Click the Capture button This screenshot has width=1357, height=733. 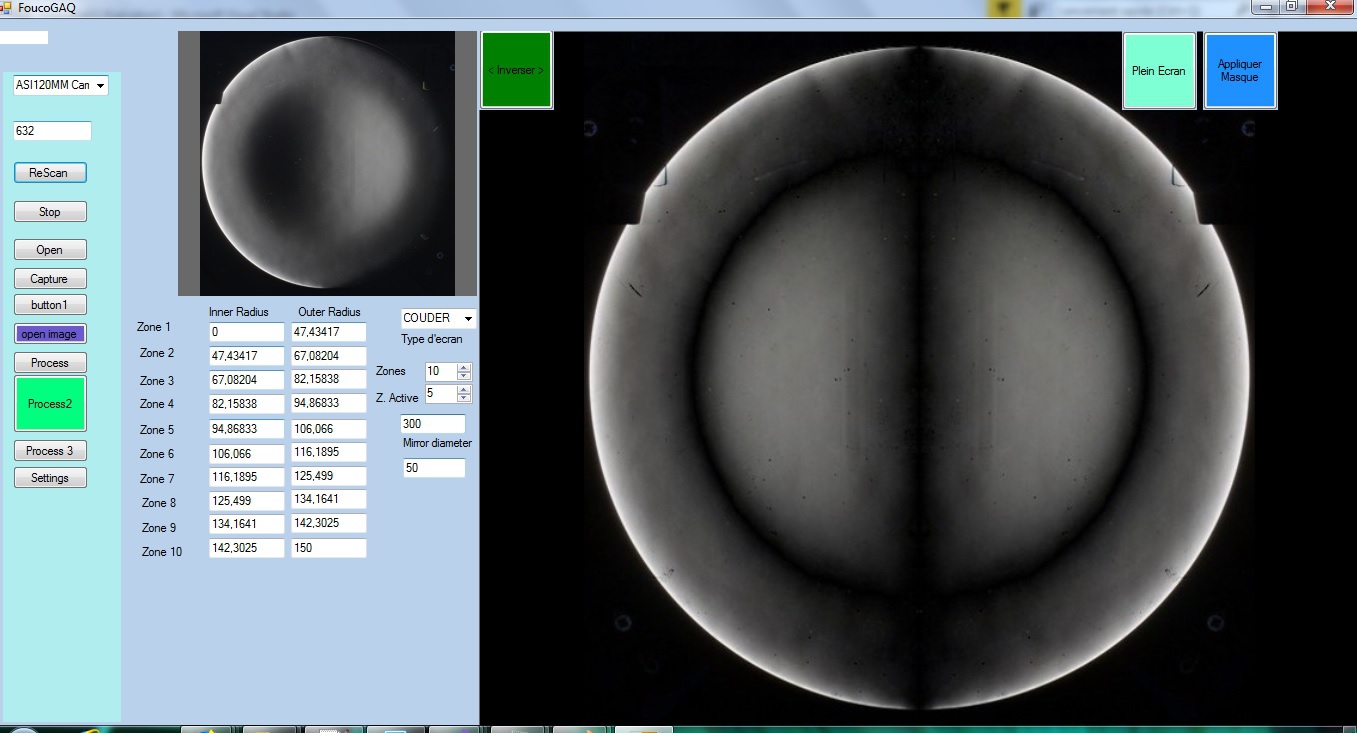coord(50,279)
